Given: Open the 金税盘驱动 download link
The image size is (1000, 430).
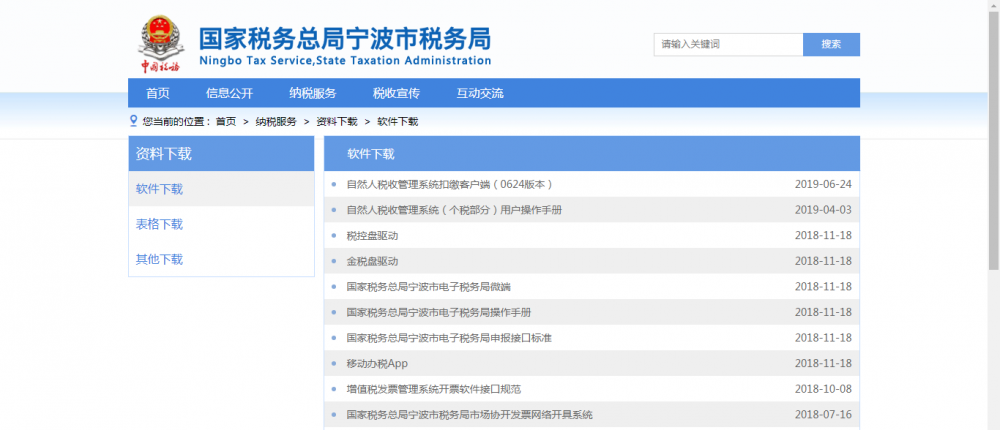Looking at the screenshot, I should pos(372,261).
